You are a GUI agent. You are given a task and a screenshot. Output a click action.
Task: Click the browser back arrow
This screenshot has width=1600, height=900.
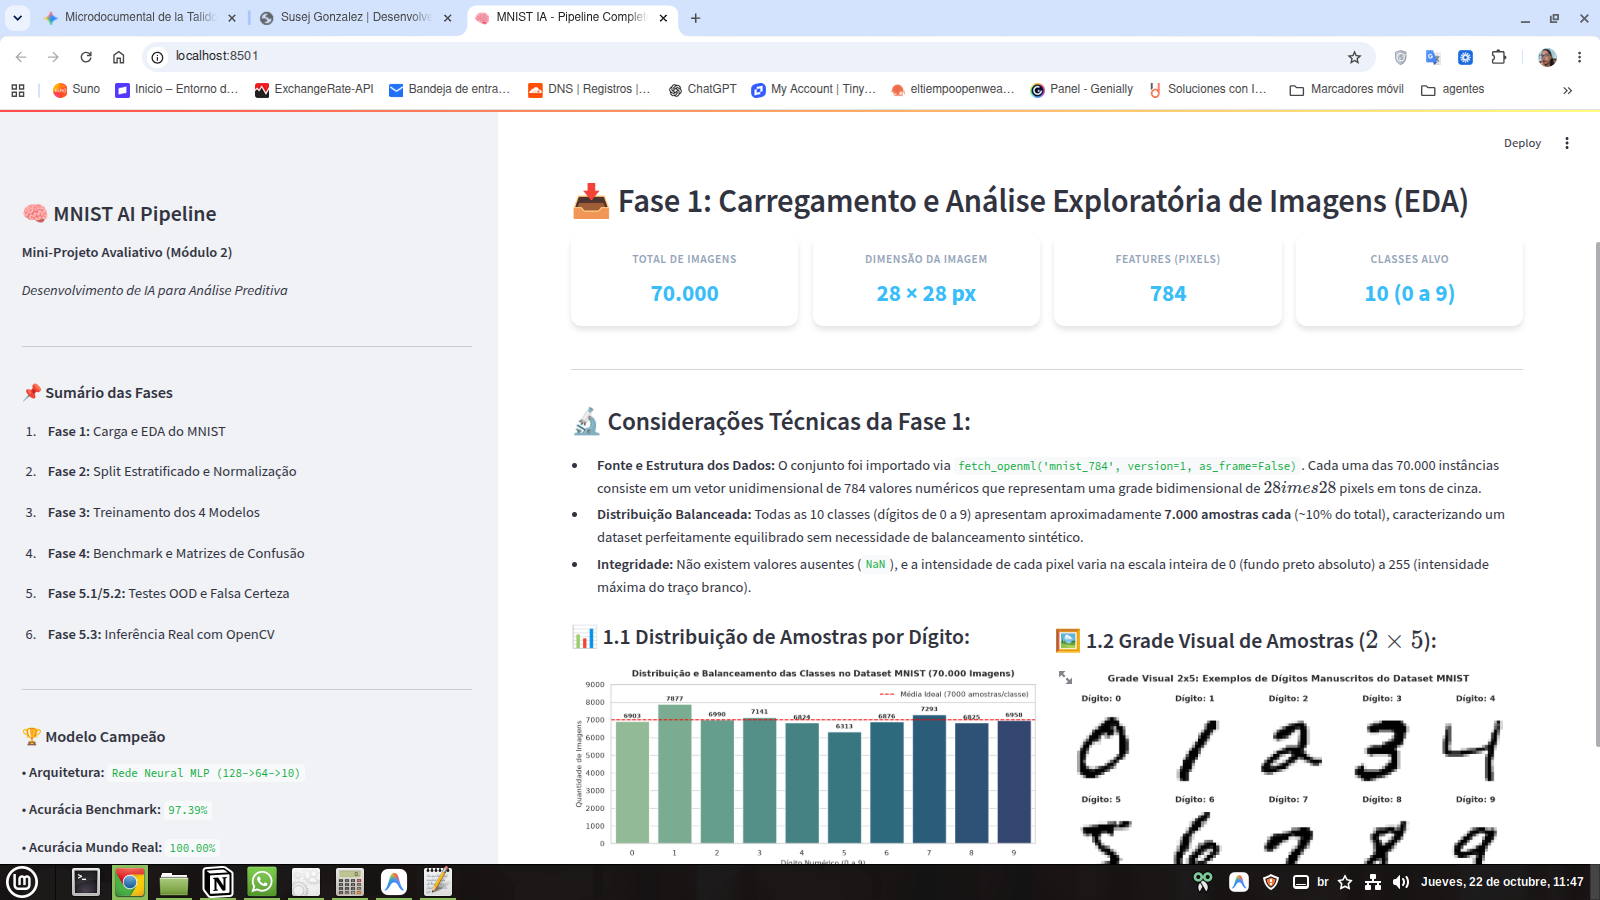click(x=21, y=57)
